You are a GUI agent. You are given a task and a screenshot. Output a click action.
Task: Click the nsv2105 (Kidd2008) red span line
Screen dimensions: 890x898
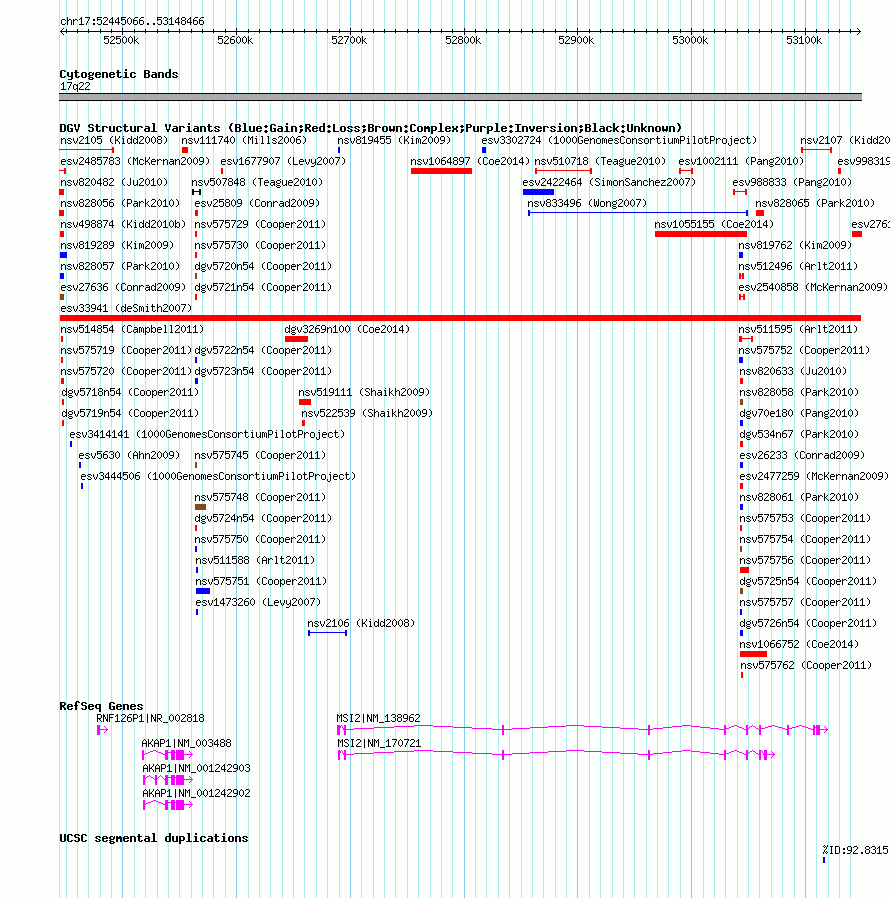(x=86, y=150)
